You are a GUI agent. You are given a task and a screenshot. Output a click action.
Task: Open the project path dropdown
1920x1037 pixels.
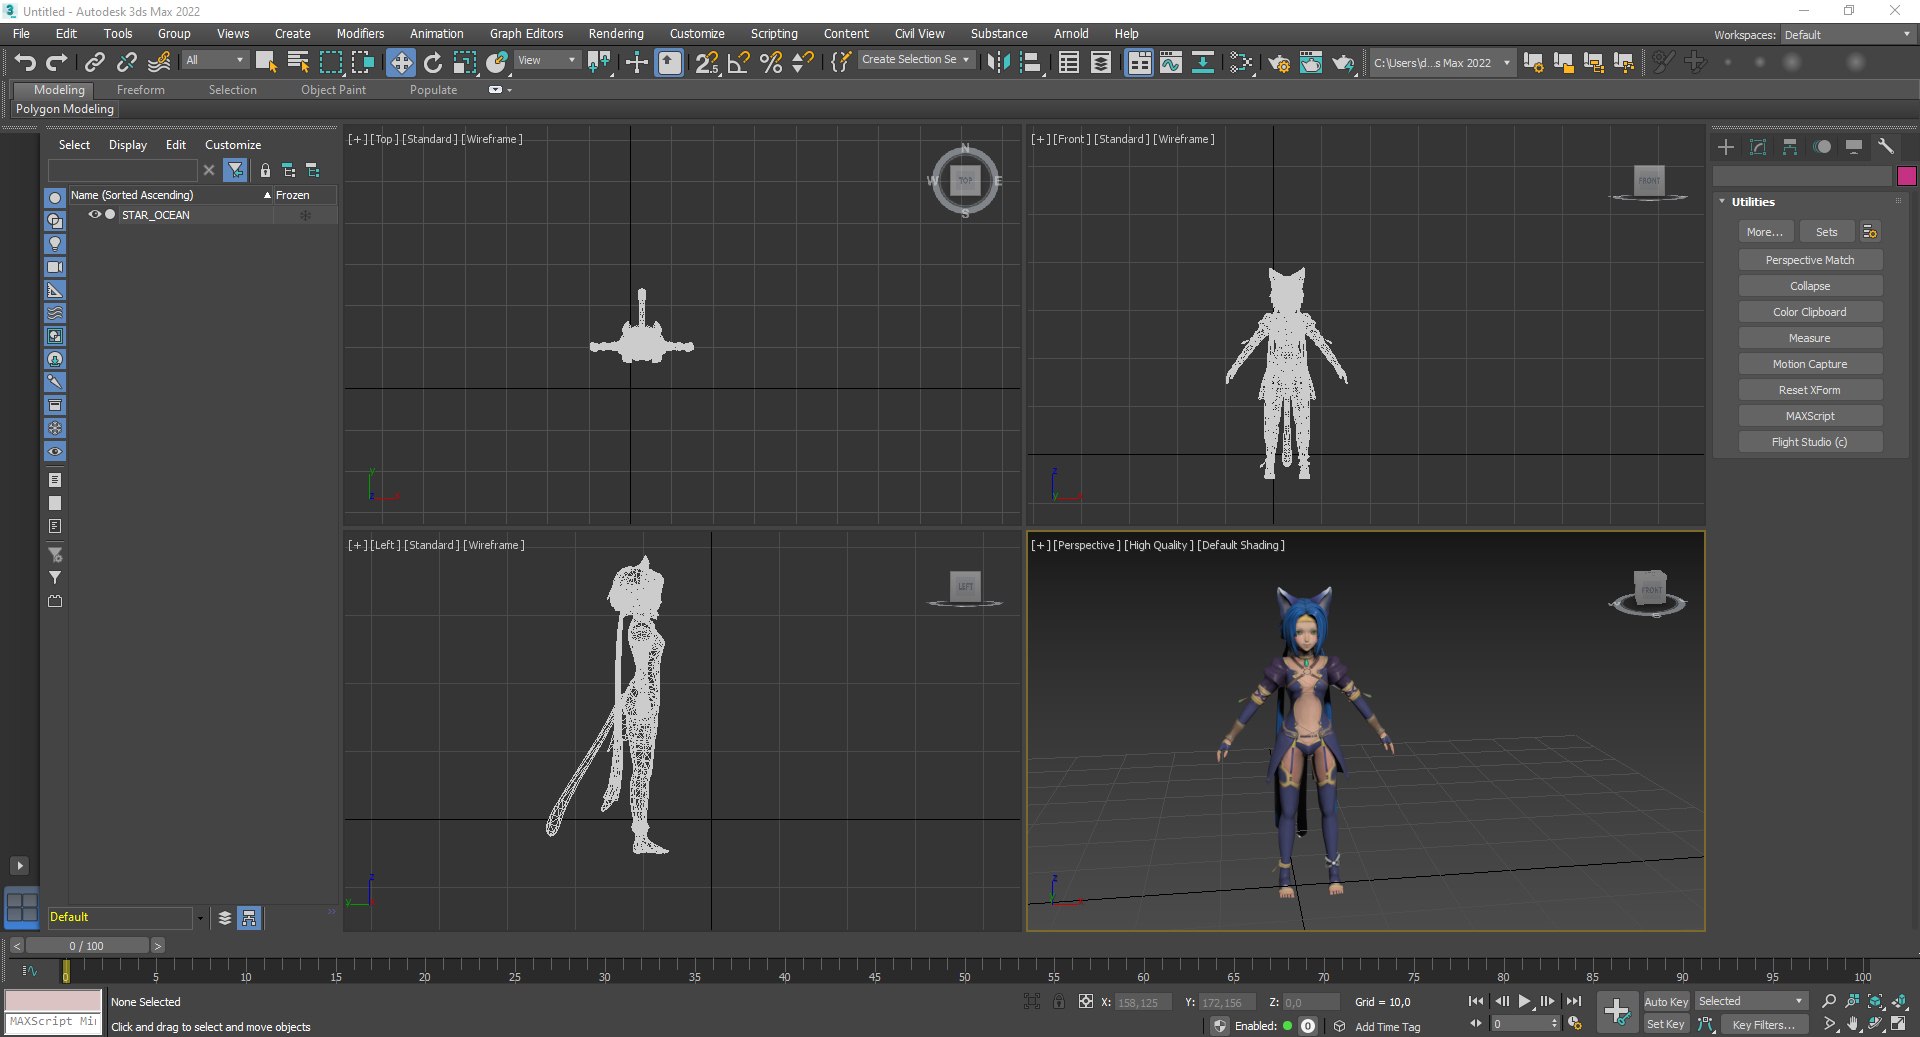tap(1442, 63)
